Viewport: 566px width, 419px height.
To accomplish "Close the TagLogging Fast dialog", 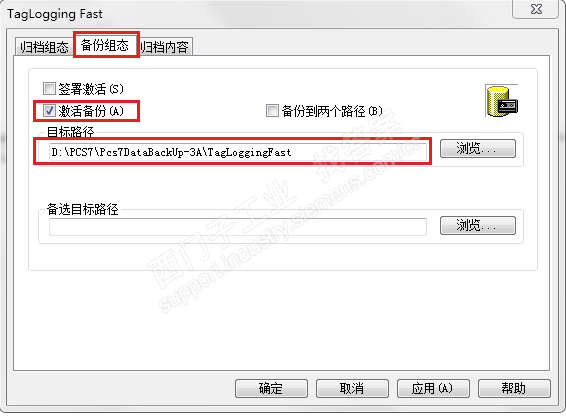I will (x=536, y=9).
